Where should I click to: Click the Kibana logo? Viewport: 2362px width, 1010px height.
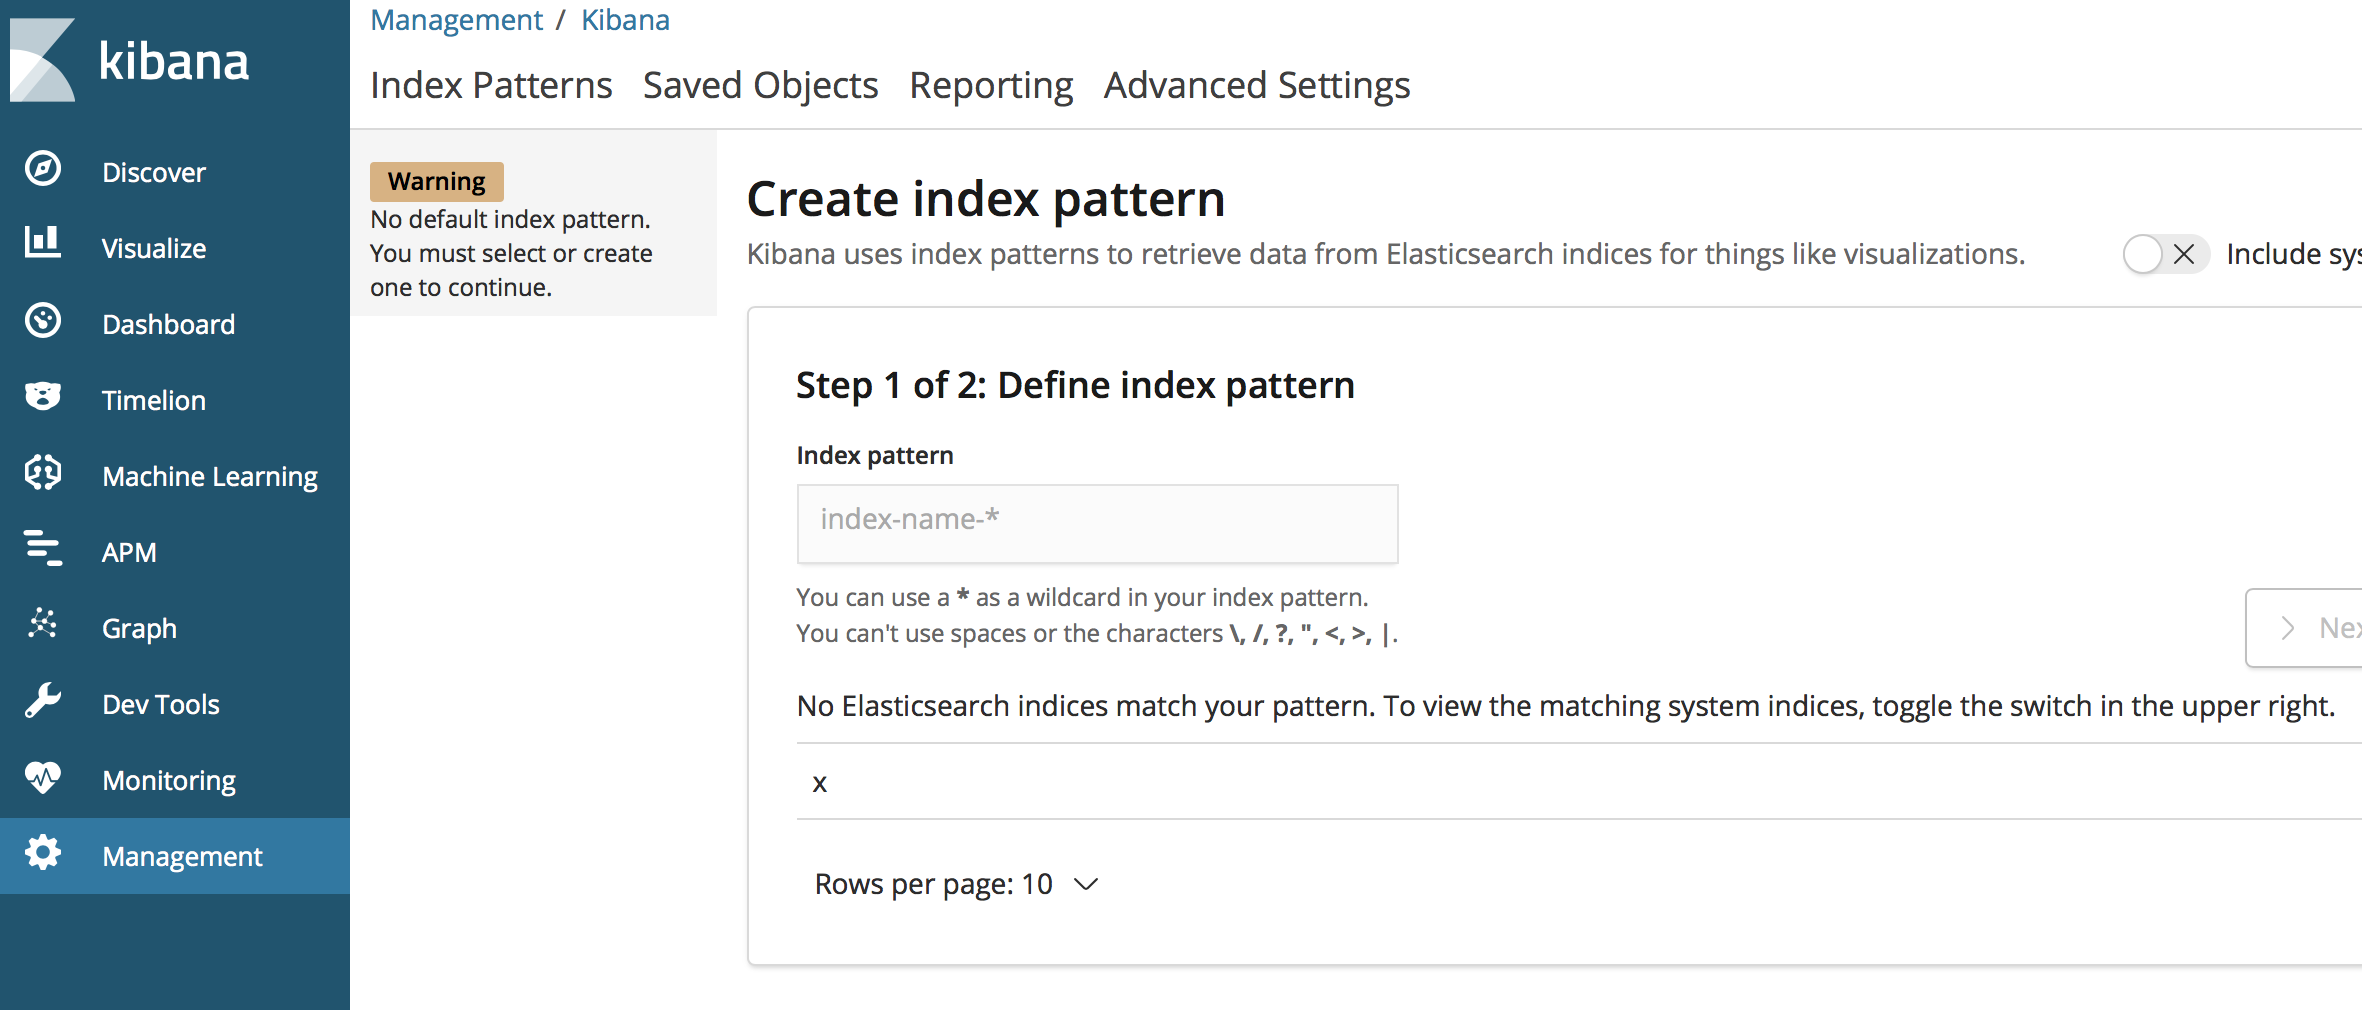point(130,60)
